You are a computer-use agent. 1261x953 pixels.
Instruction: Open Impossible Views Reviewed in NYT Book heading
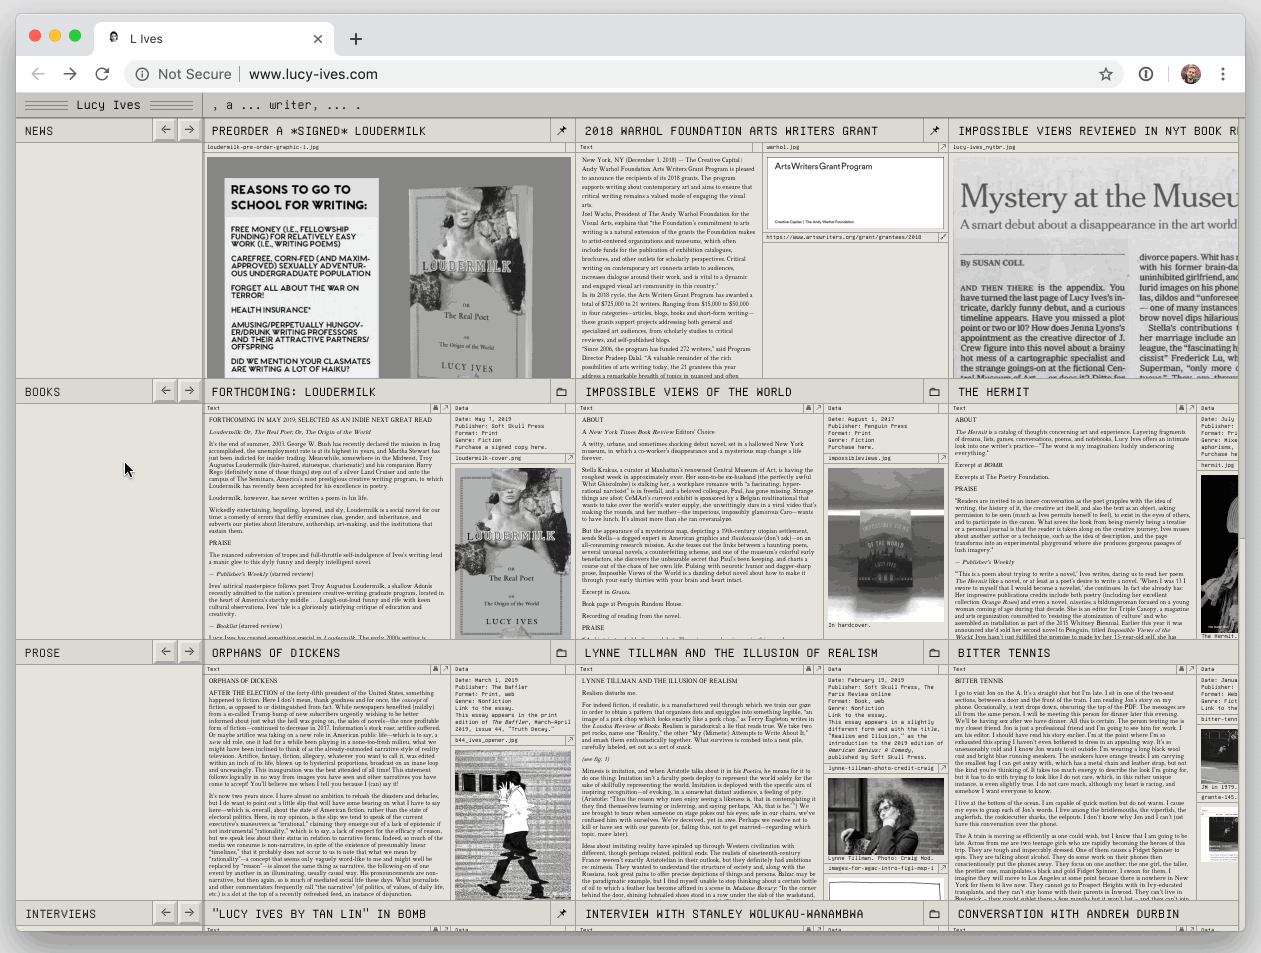1098,131
